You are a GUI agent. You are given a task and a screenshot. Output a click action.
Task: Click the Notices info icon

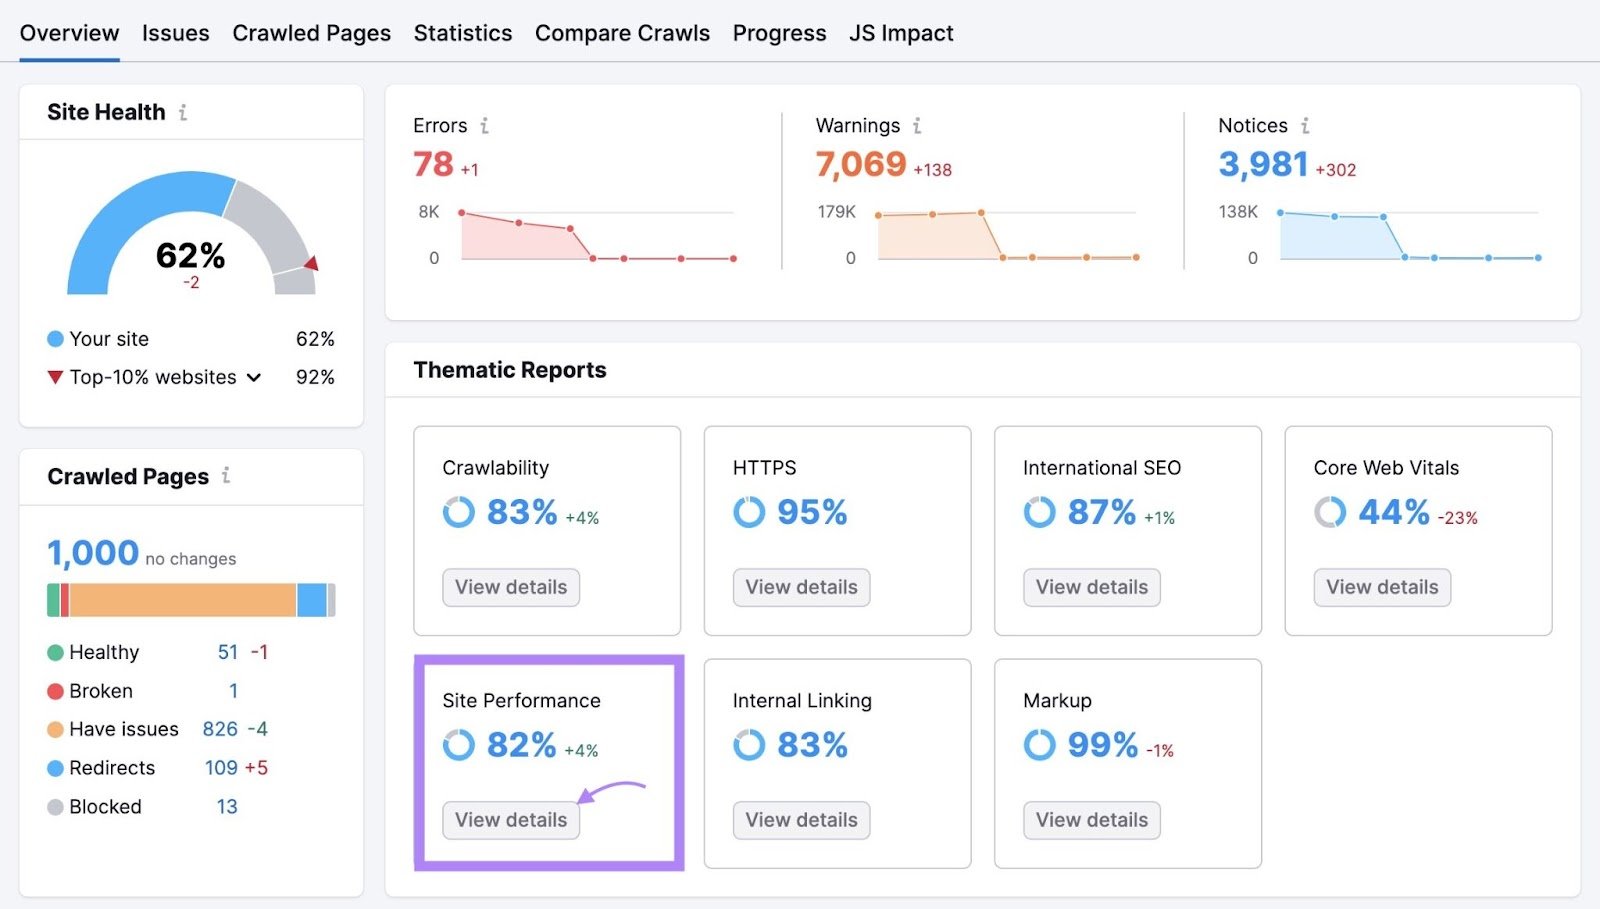[x=1305, y=126]
